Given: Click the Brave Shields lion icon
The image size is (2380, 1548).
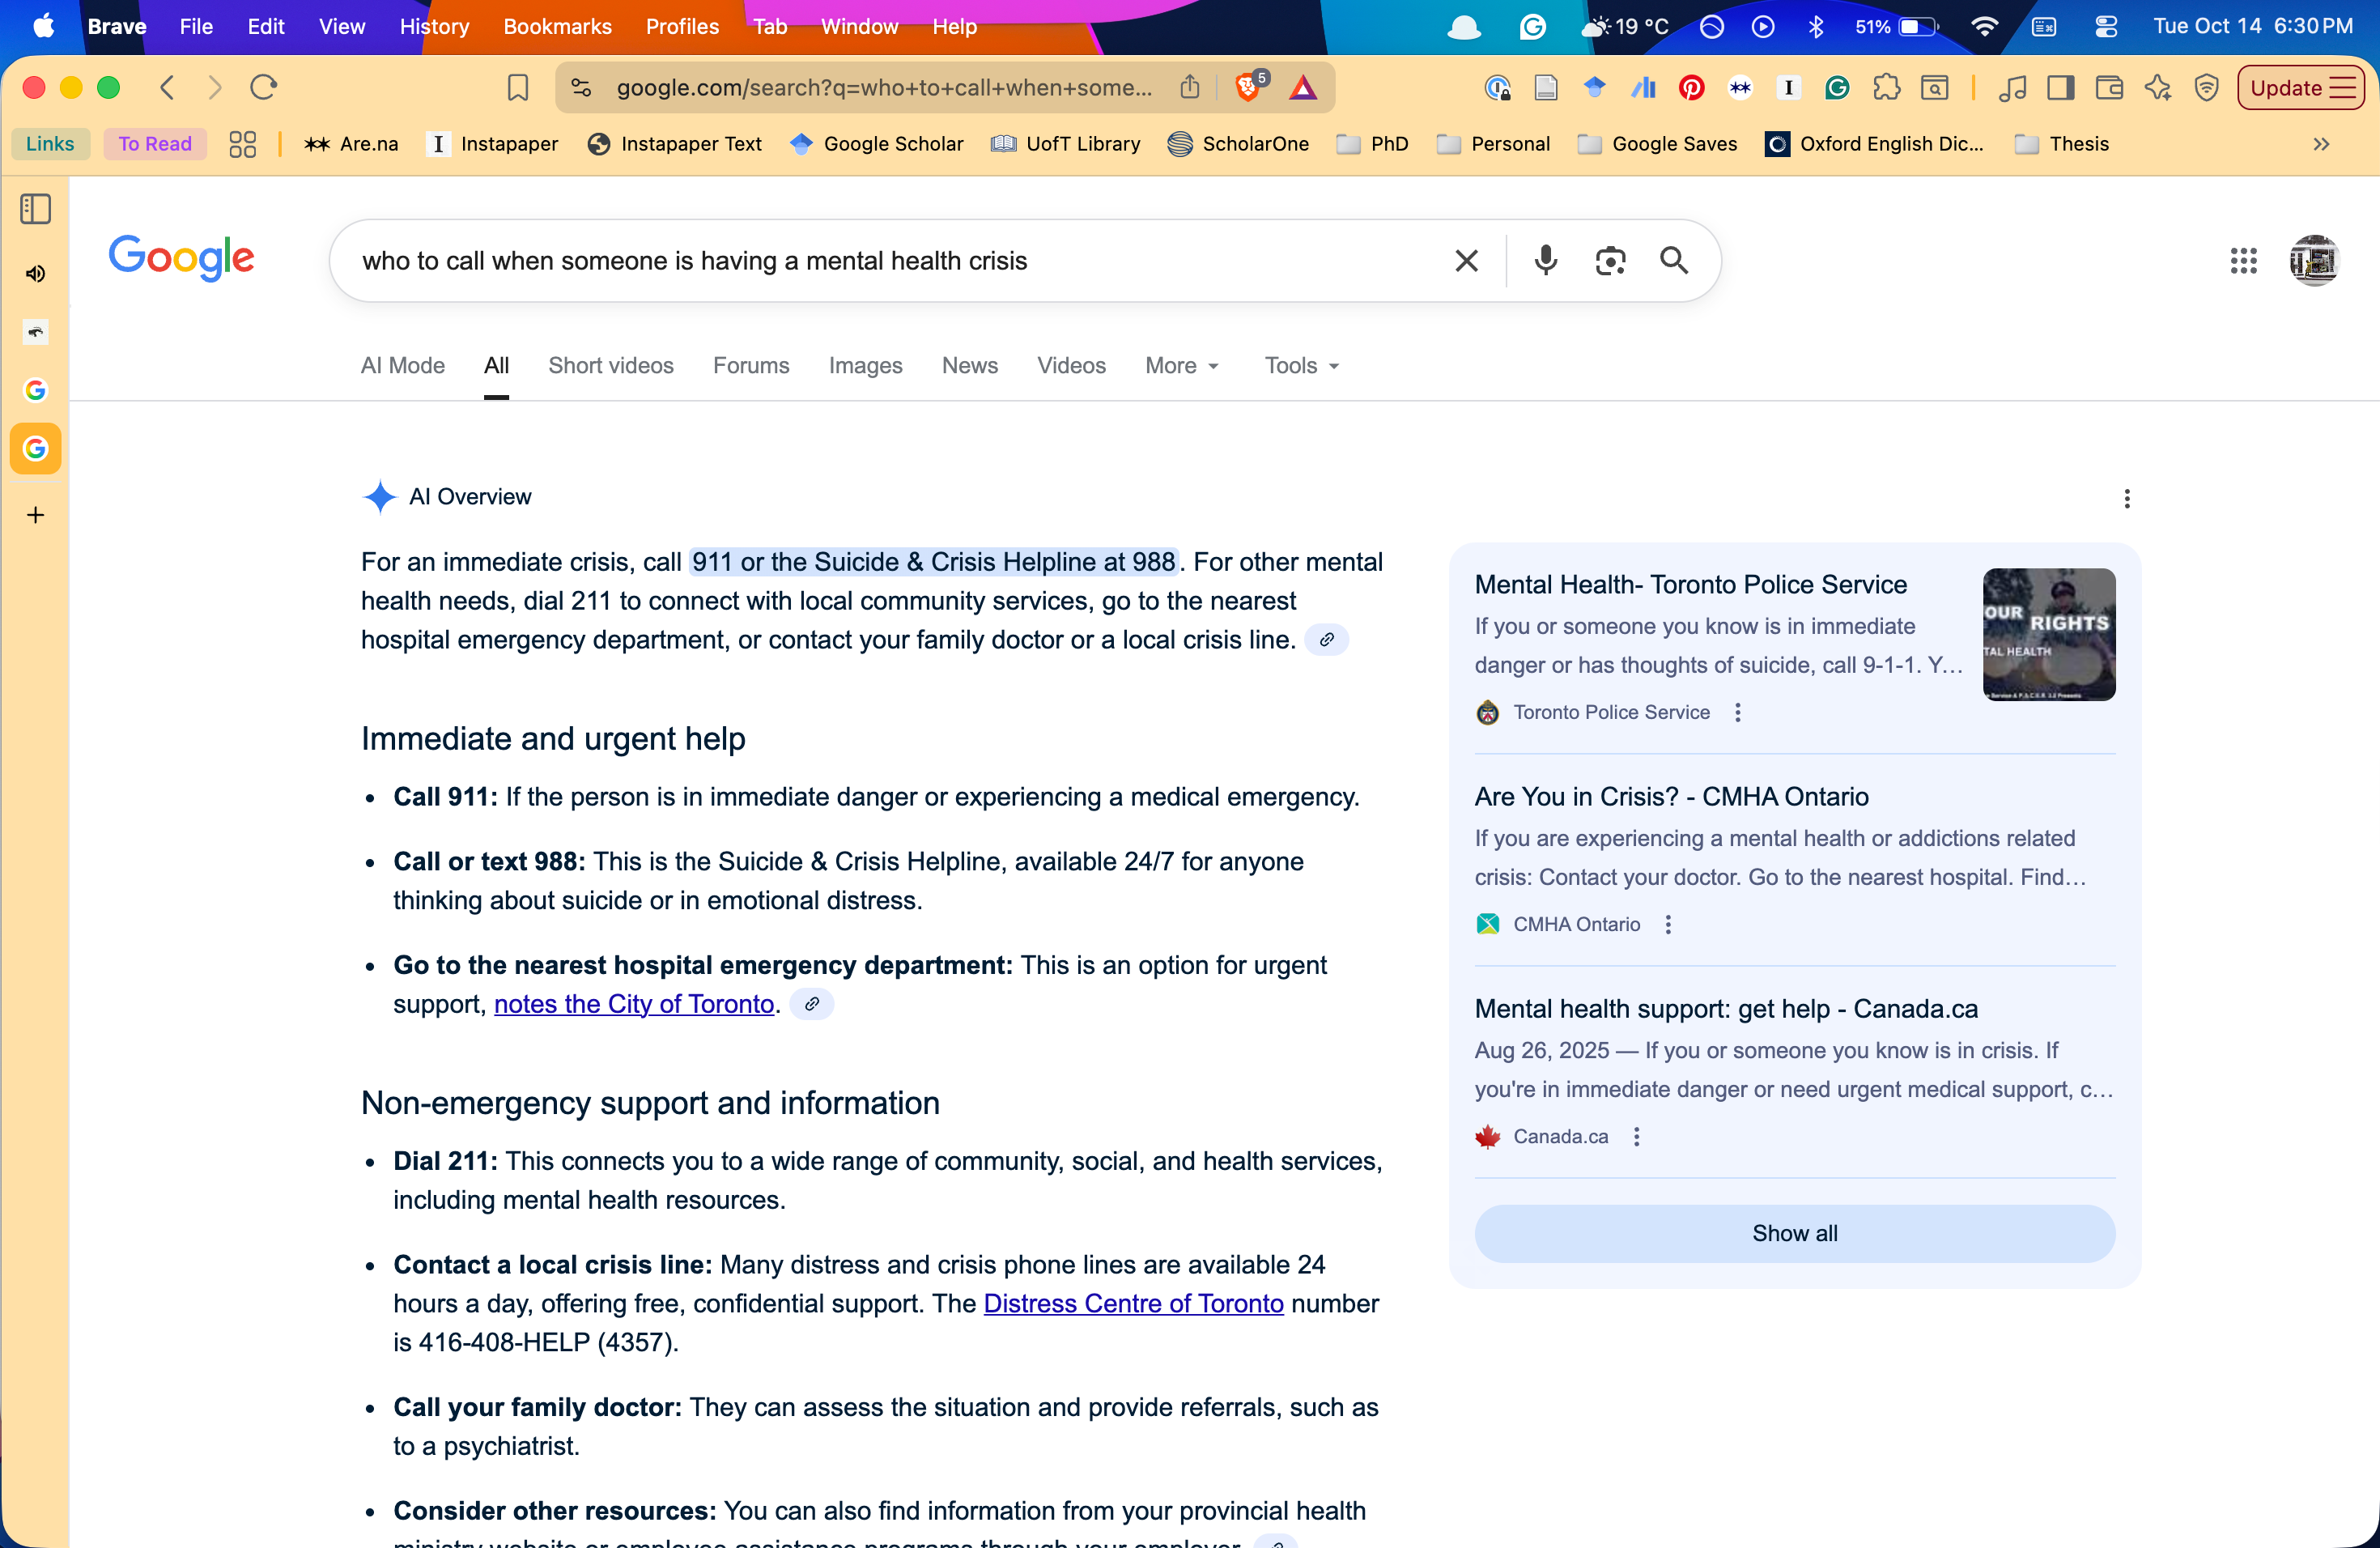Looking at the screenshot, I should pos(1247,88).
